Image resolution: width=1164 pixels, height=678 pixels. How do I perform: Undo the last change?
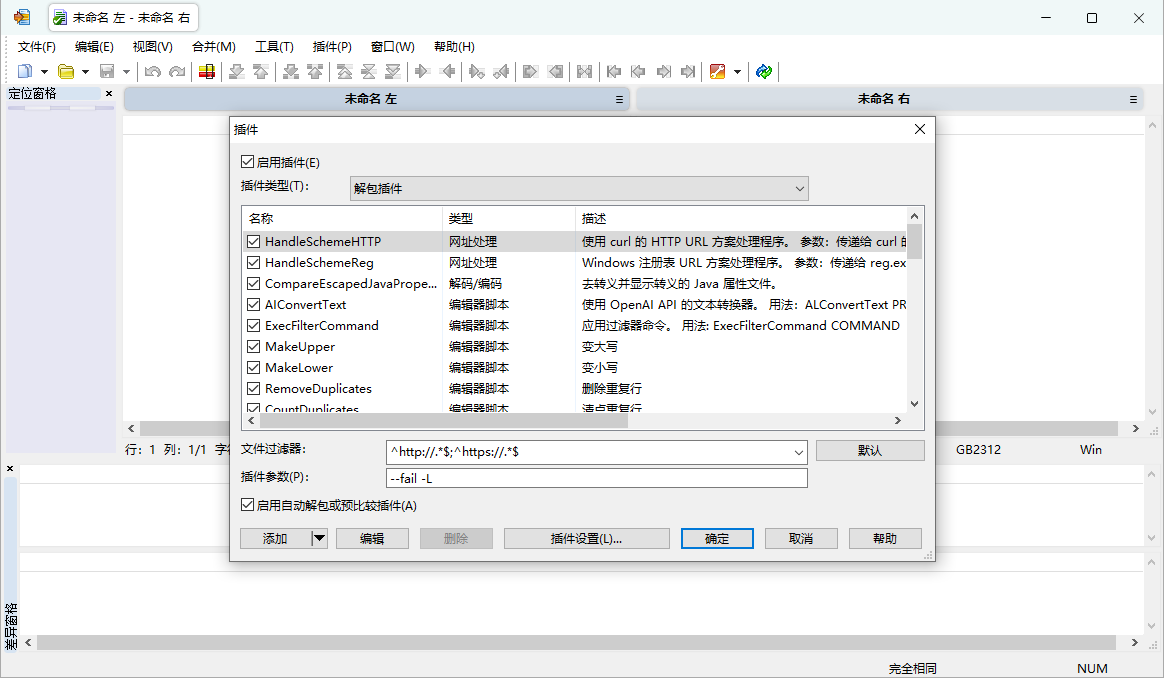click(152, 71)
